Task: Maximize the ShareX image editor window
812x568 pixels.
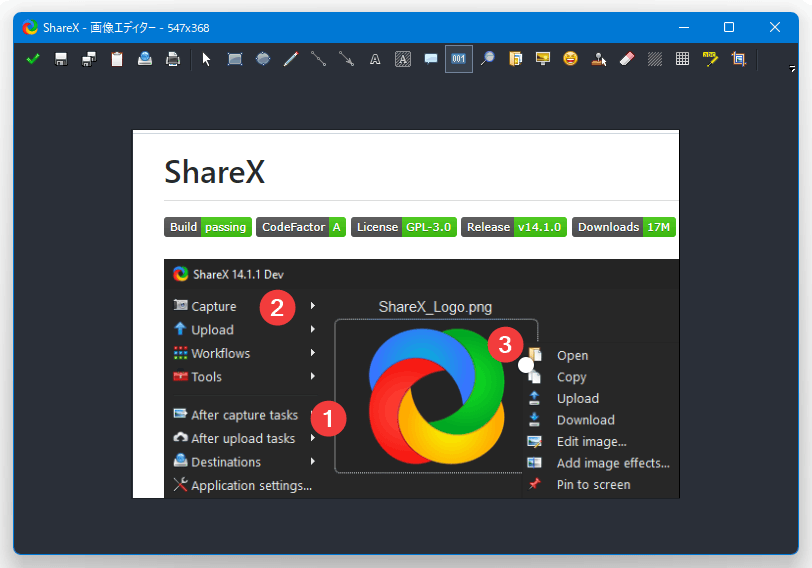Action: pyautogui.click(x=729, y=27)
